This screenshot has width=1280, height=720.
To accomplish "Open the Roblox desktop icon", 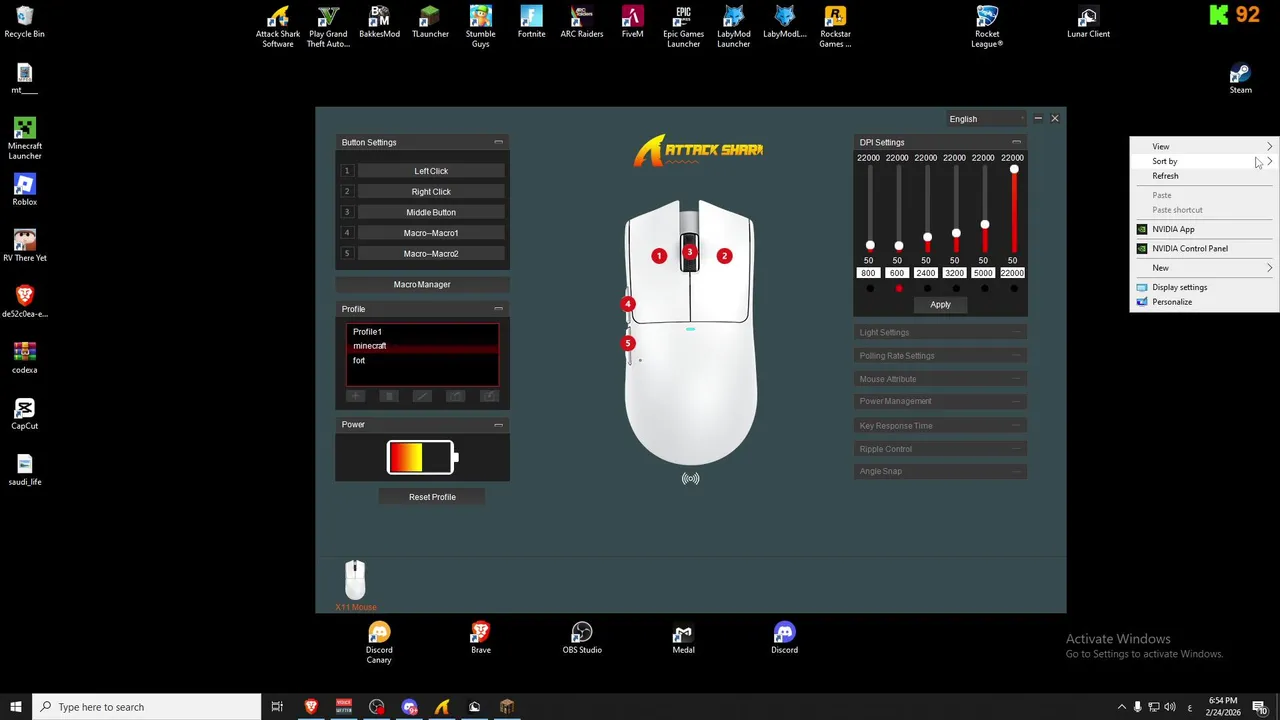I will coord(25,190).
